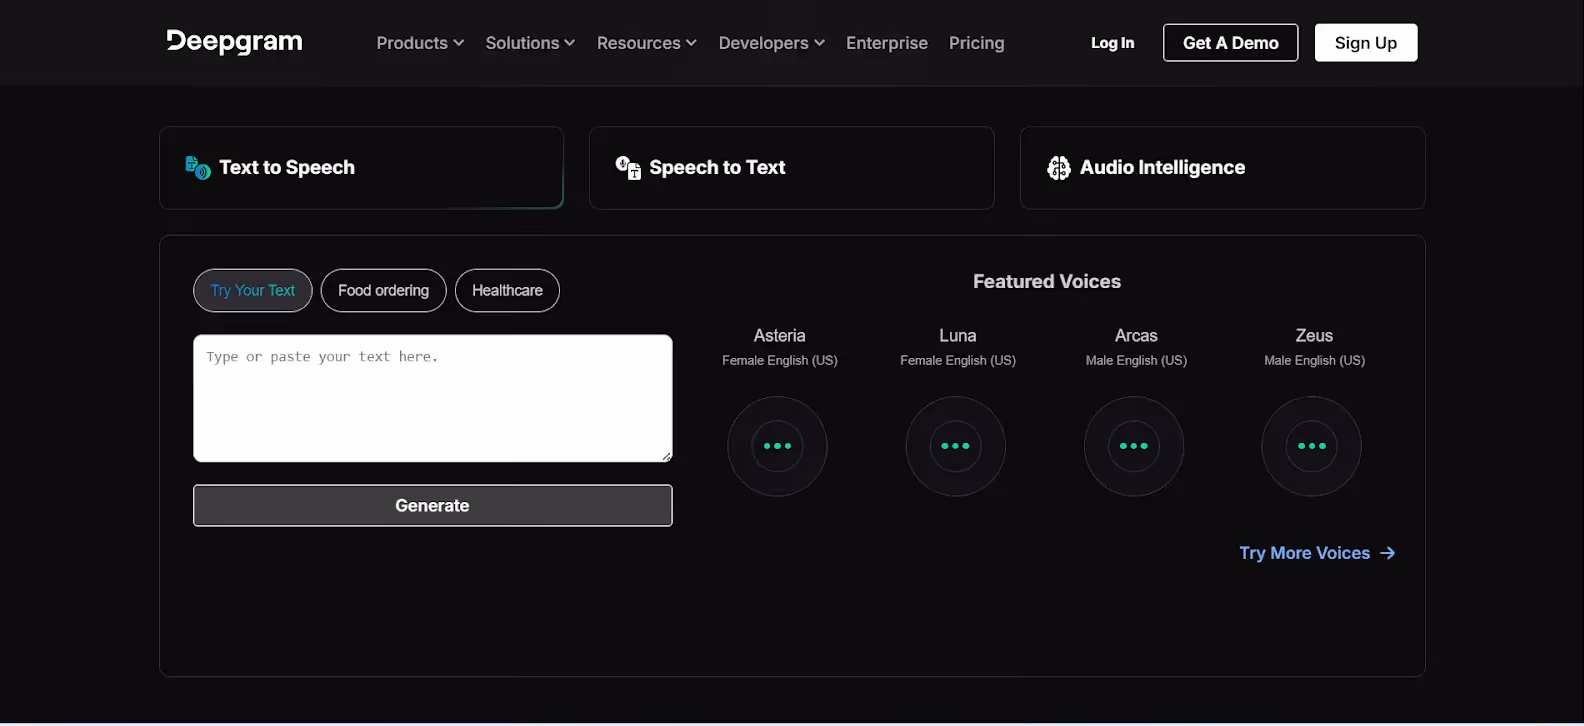Viewport: 1584px width, 726px height.
Task: Switch to the Speech to Text tab
Action: coord(792,168)
